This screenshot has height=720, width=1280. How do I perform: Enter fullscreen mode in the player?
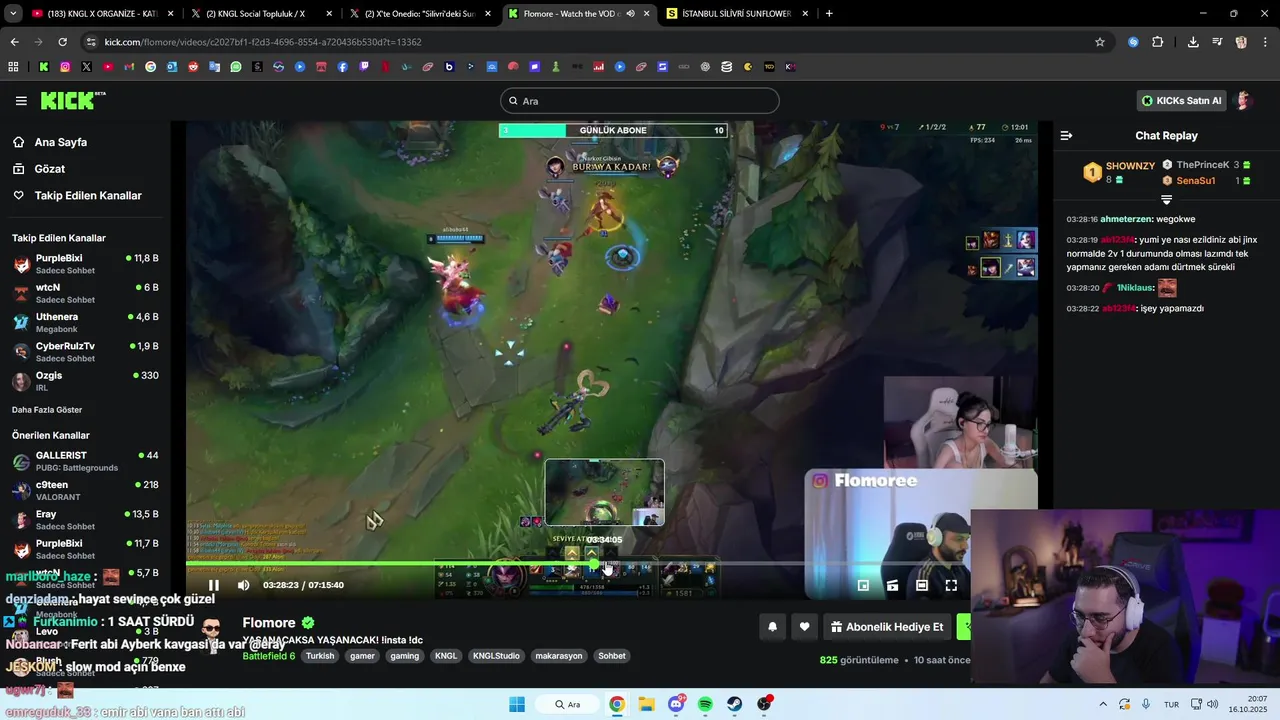pyautogui.click(x=951, y=585)
